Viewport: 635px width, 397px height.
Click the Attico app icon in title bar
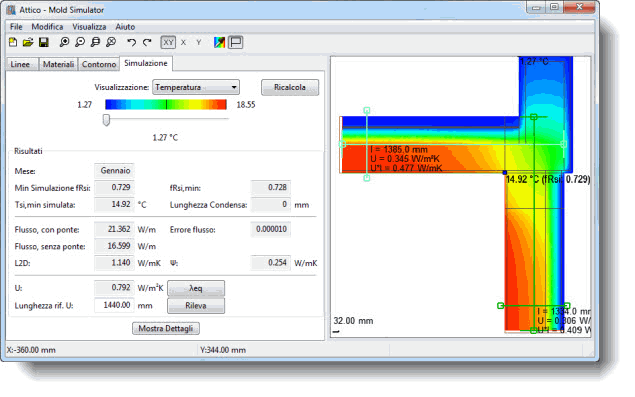pos(11,10)
